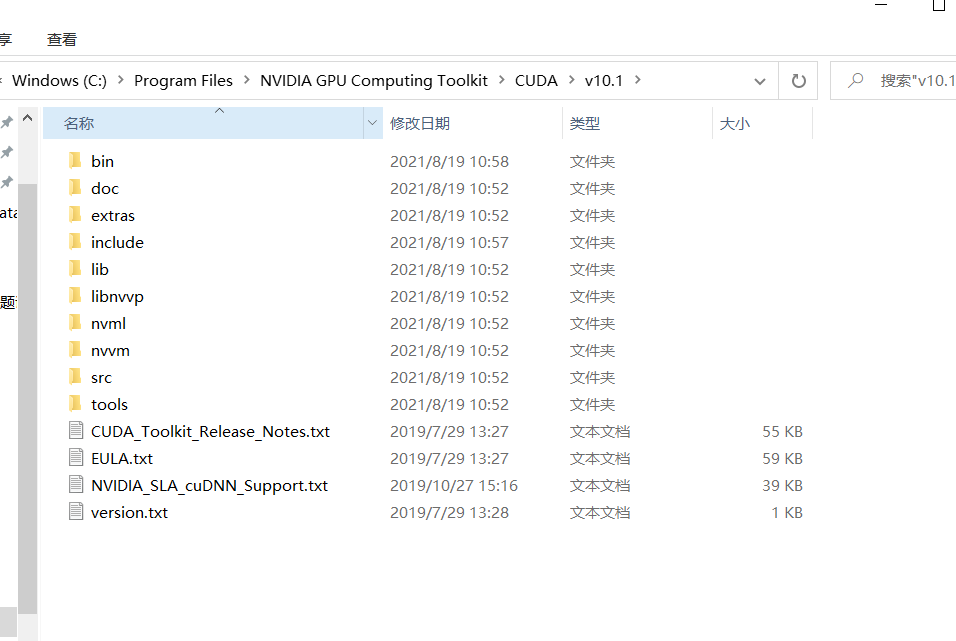Go to NVIDIA GPU Computing Toolkit breadcrumb
This screenshot has width=956, height=641.
374,81
